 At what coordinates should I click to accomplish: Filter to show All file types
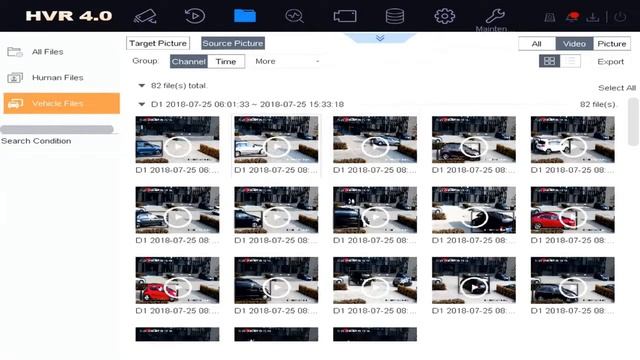pos(537,44)
